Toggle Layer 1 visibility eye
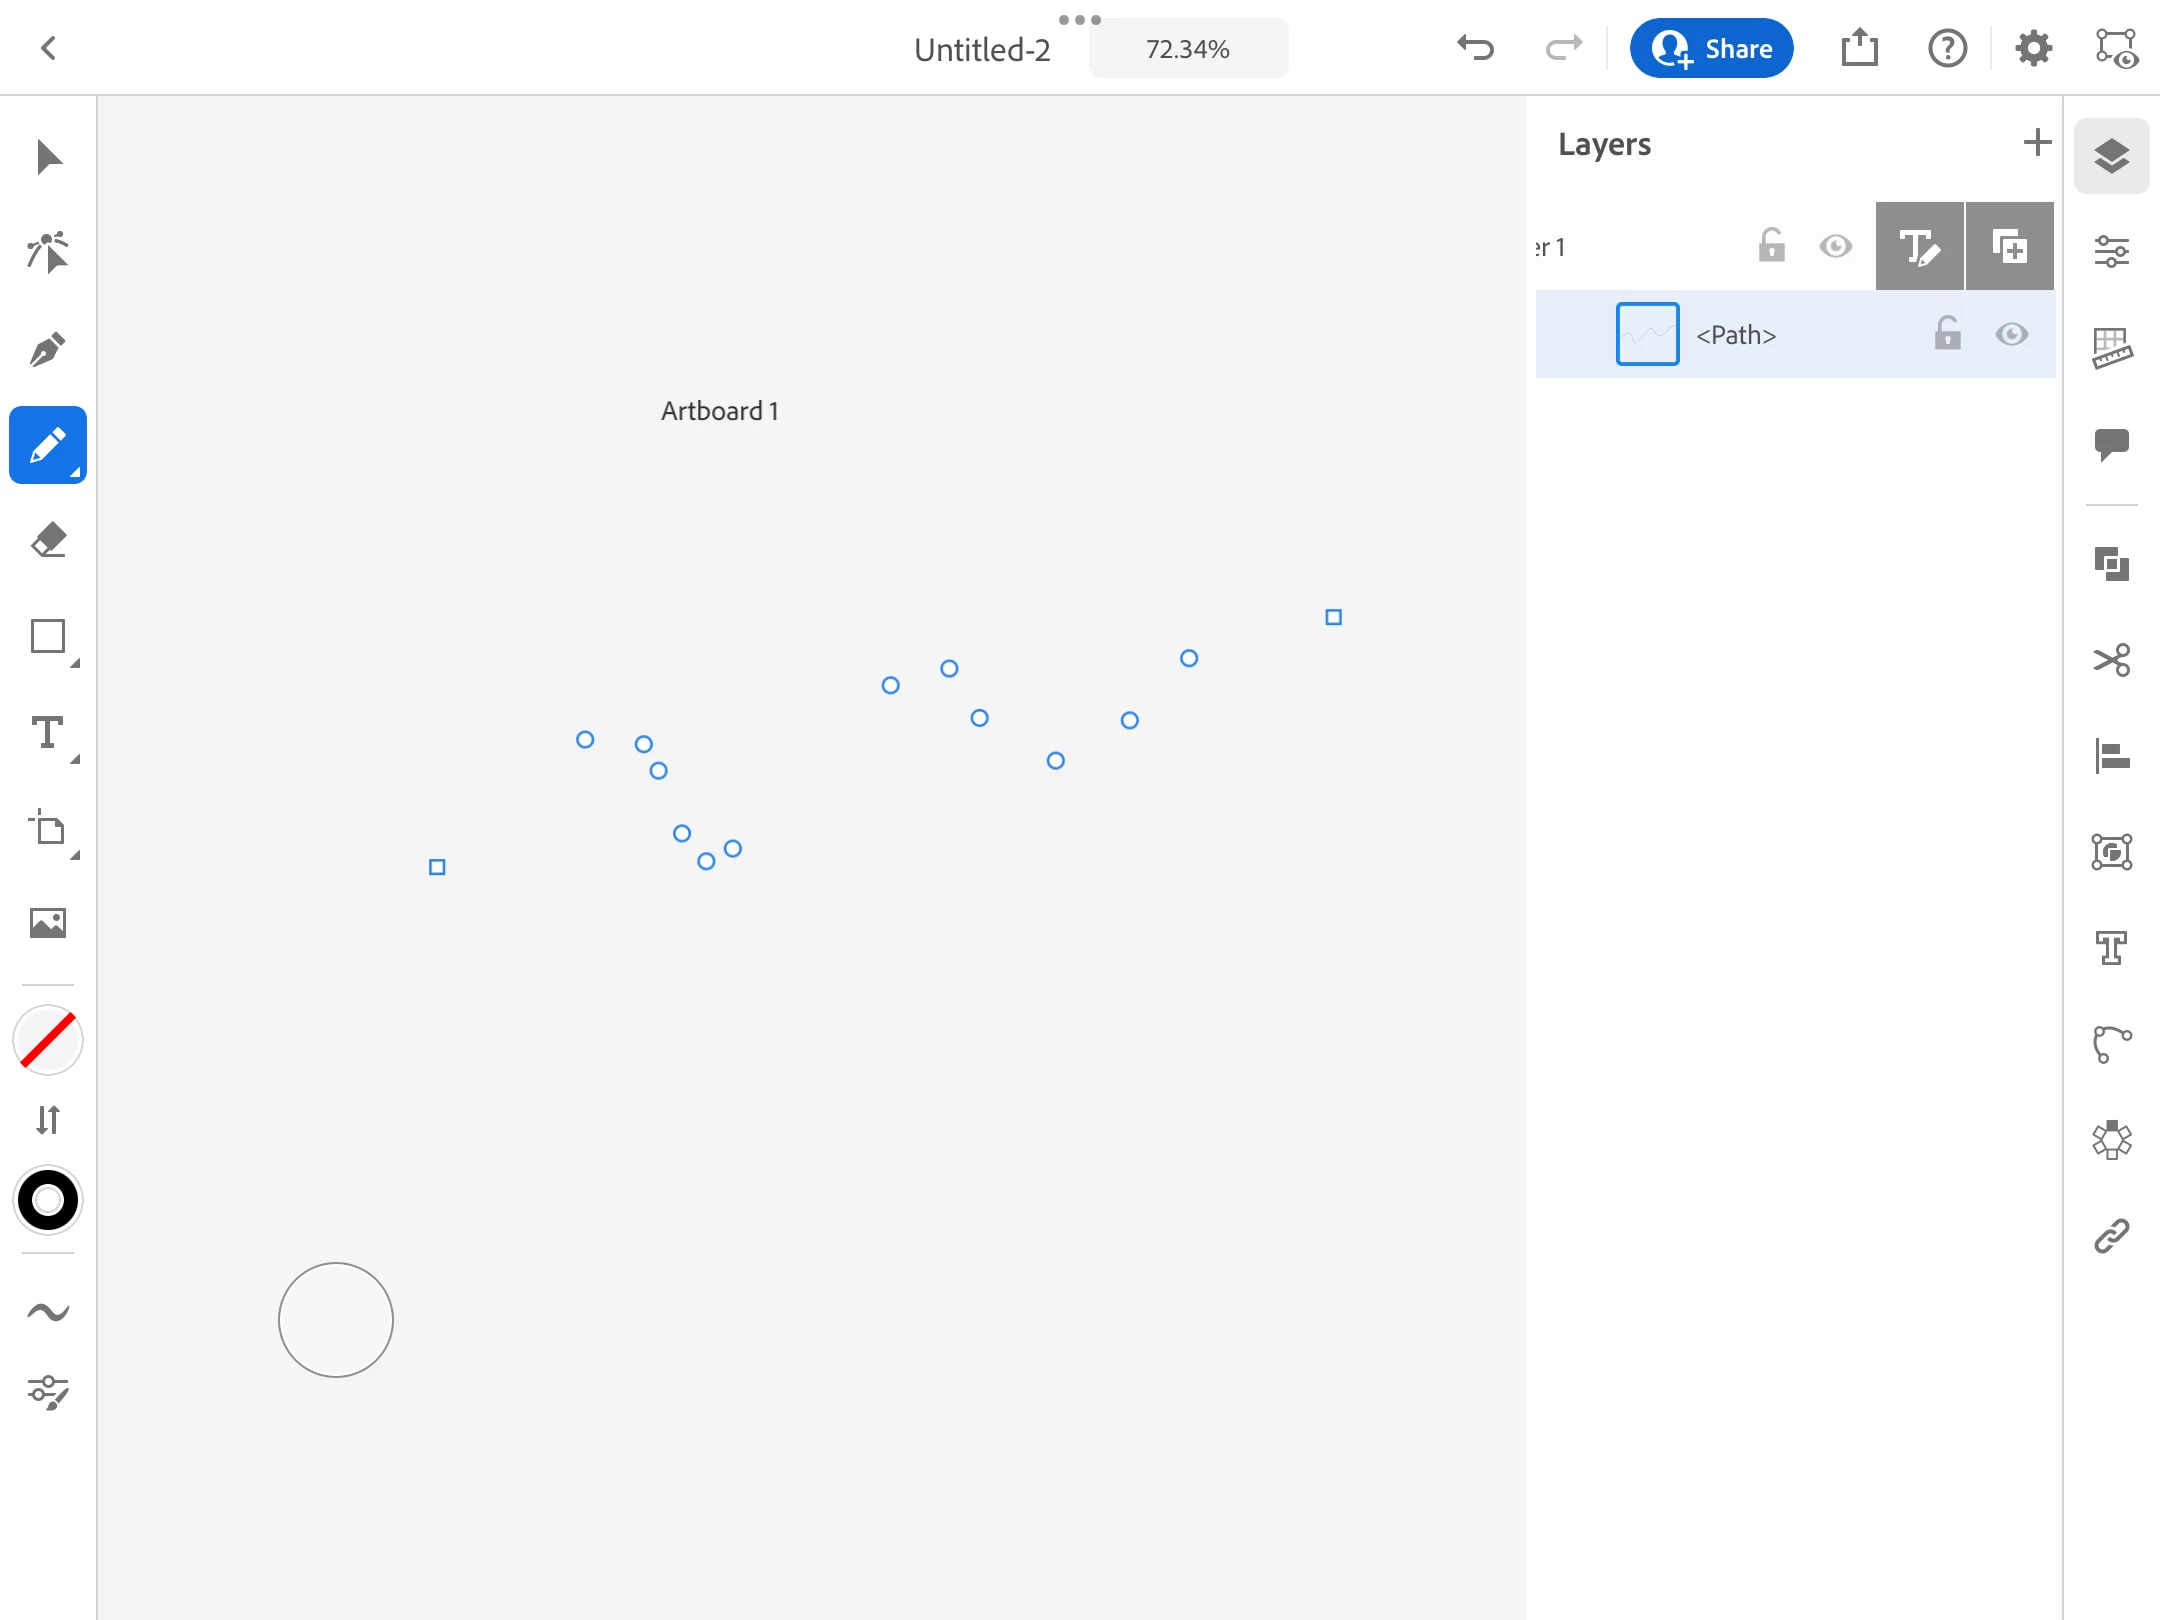Screen dimensions: 2160x1620 [1835, 246]
